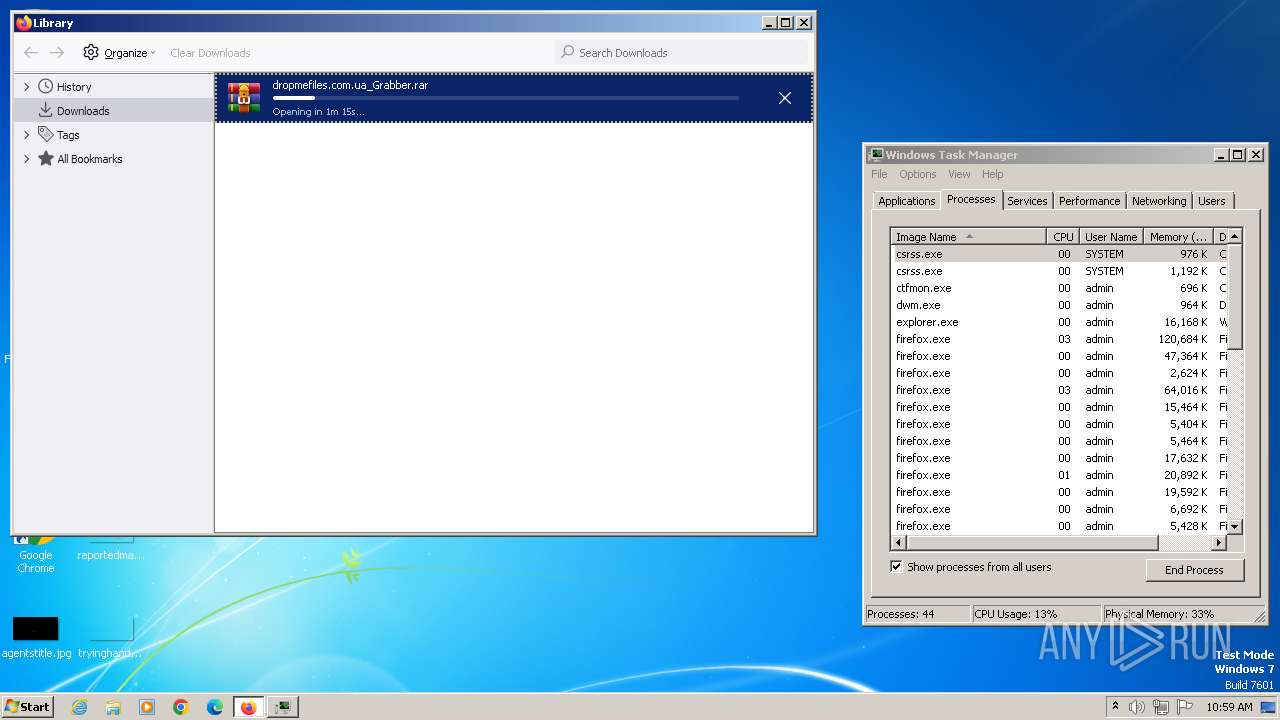
Task: Switch to the Performance tab
Action: pos(1089,201)
